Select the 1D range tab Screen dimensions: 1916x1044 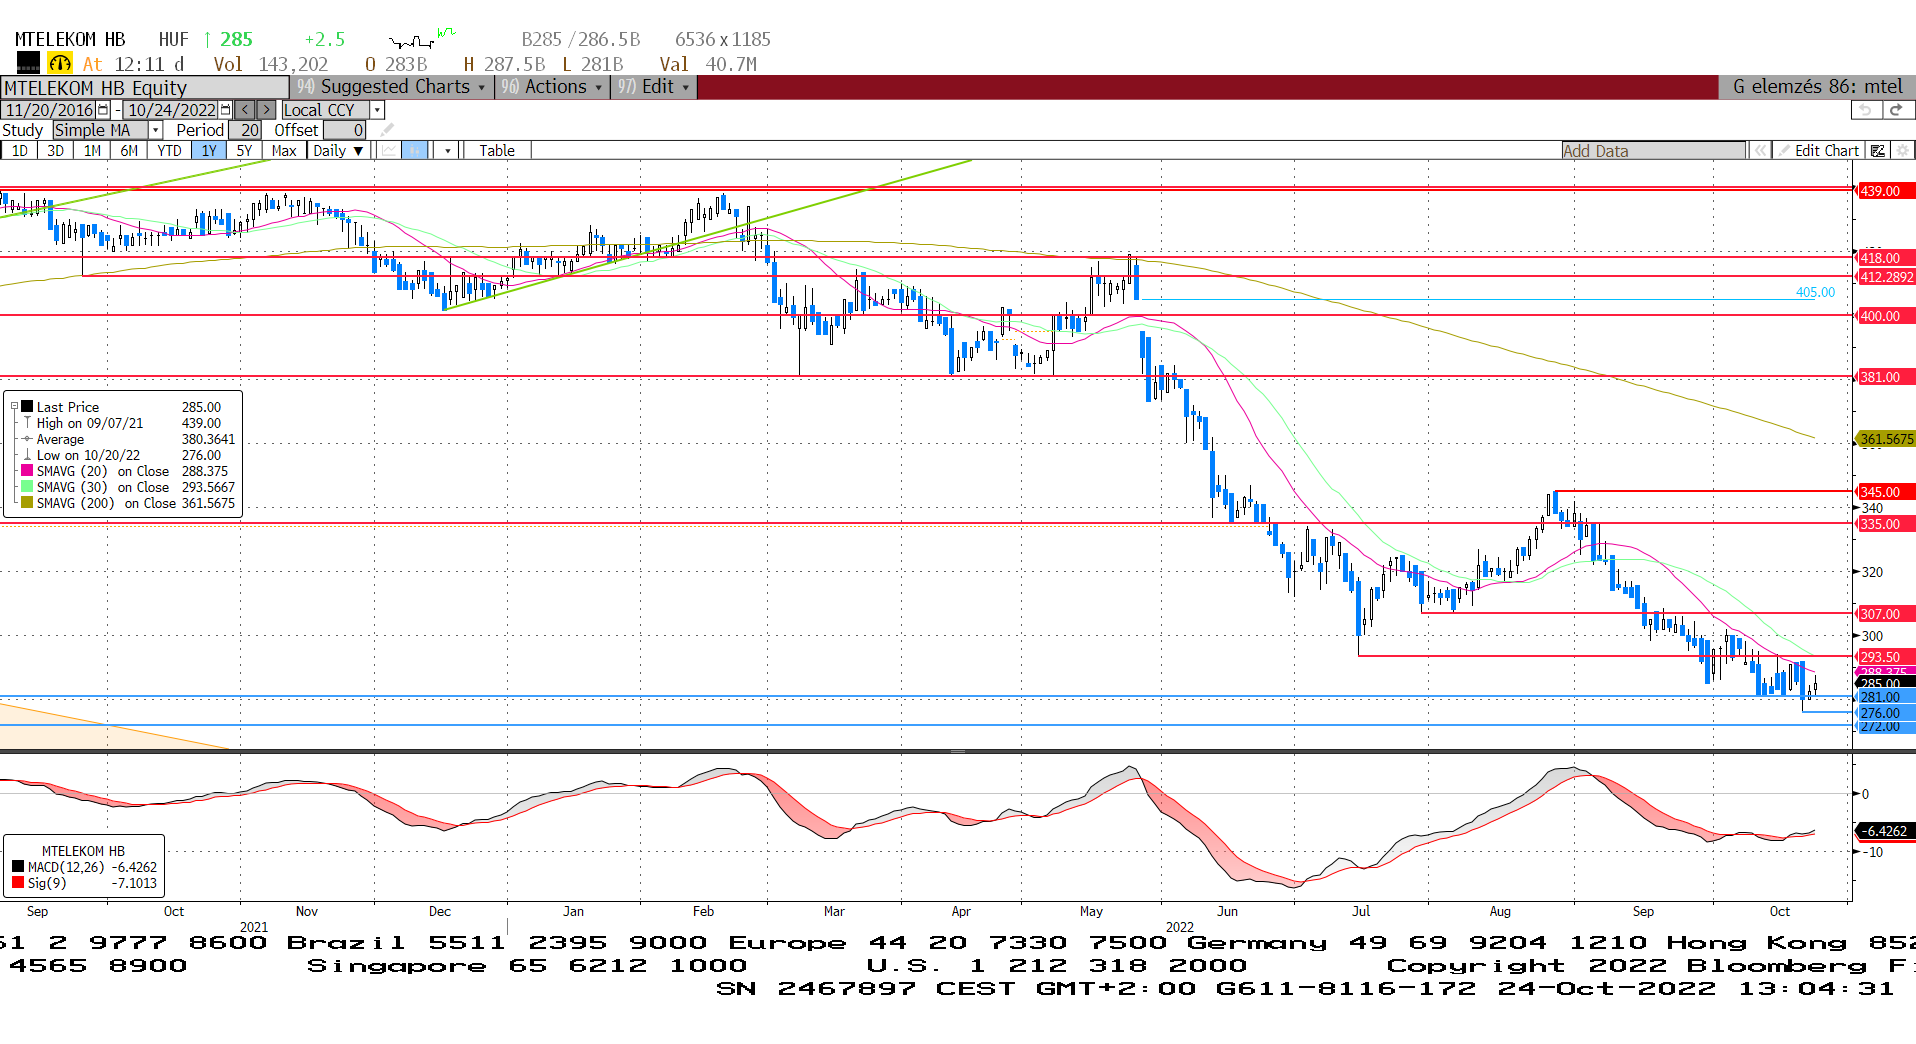click(20, 150)
